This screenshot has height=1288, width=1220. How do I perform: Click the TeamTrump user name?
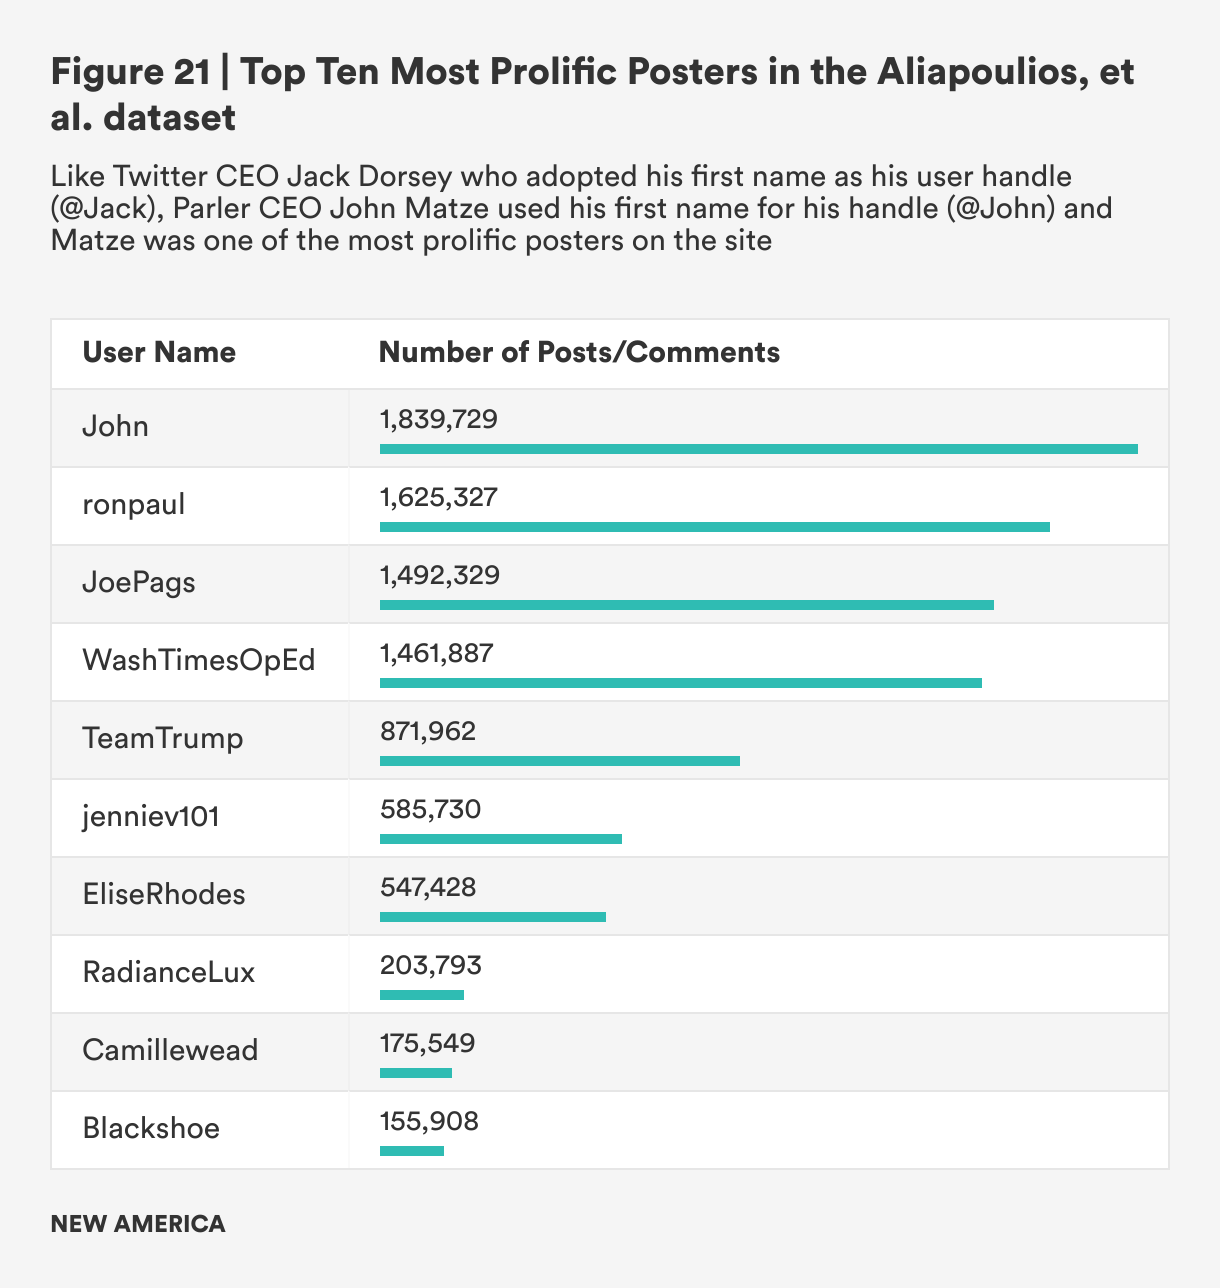[163, 738]
